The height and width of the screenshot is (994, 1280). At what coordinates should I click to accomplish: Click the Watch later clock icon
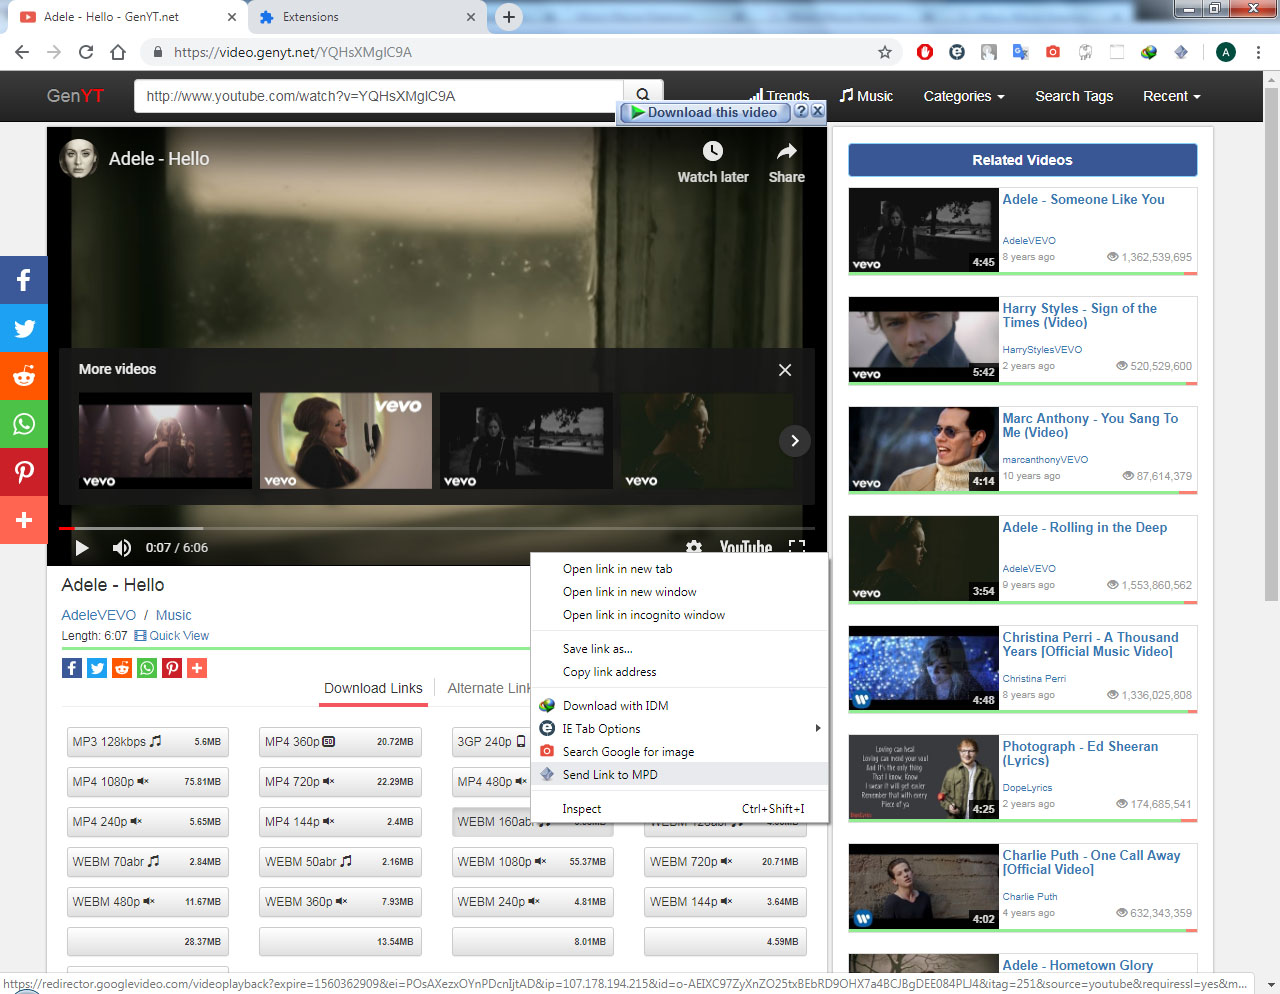point(713,151)
